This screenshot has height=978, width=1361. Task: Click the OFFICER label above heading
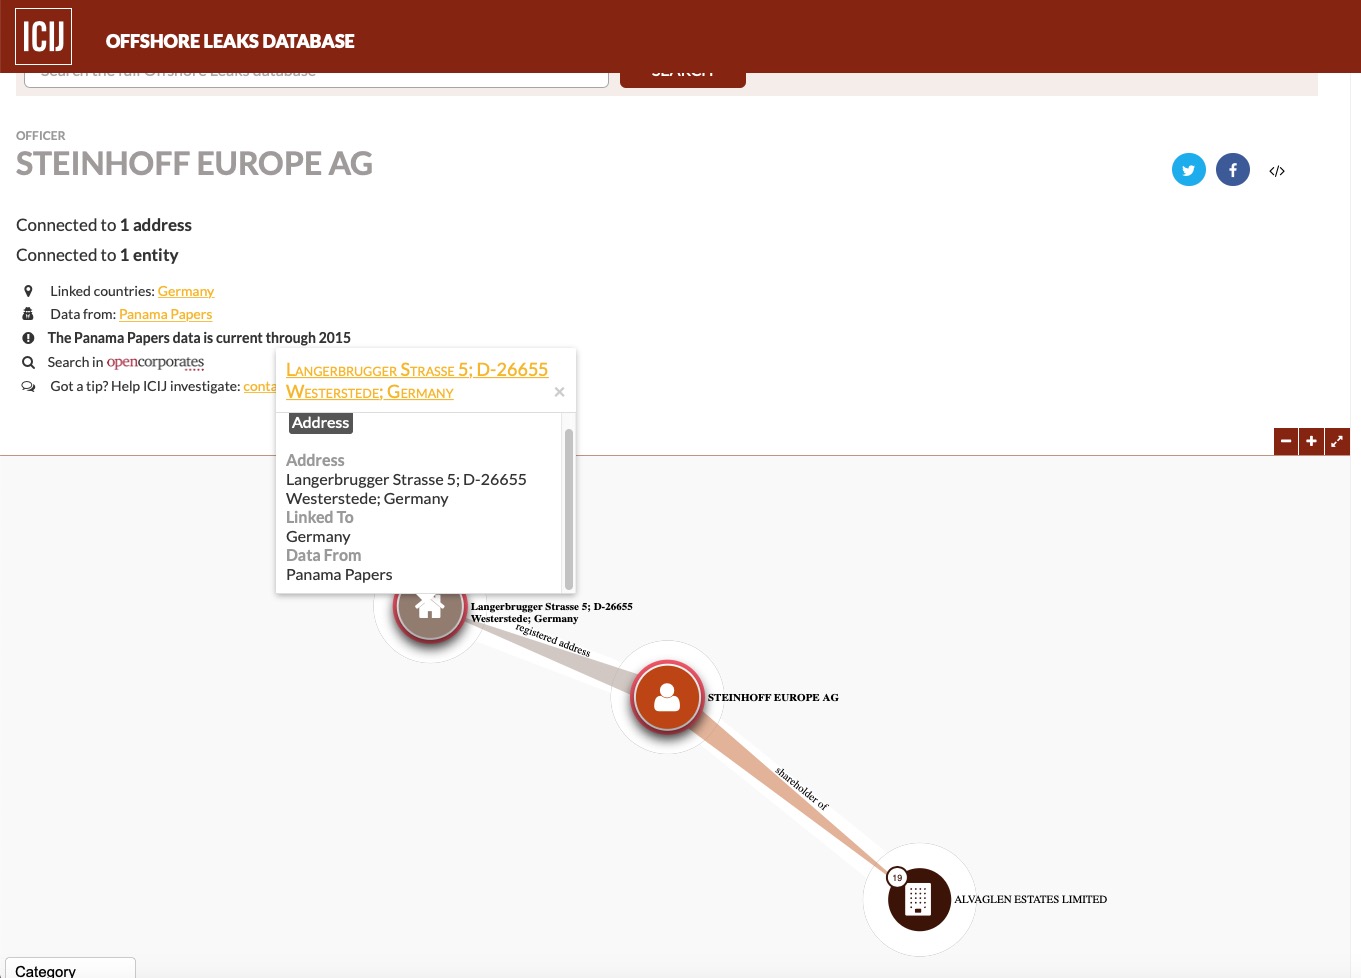coord(41,135)
